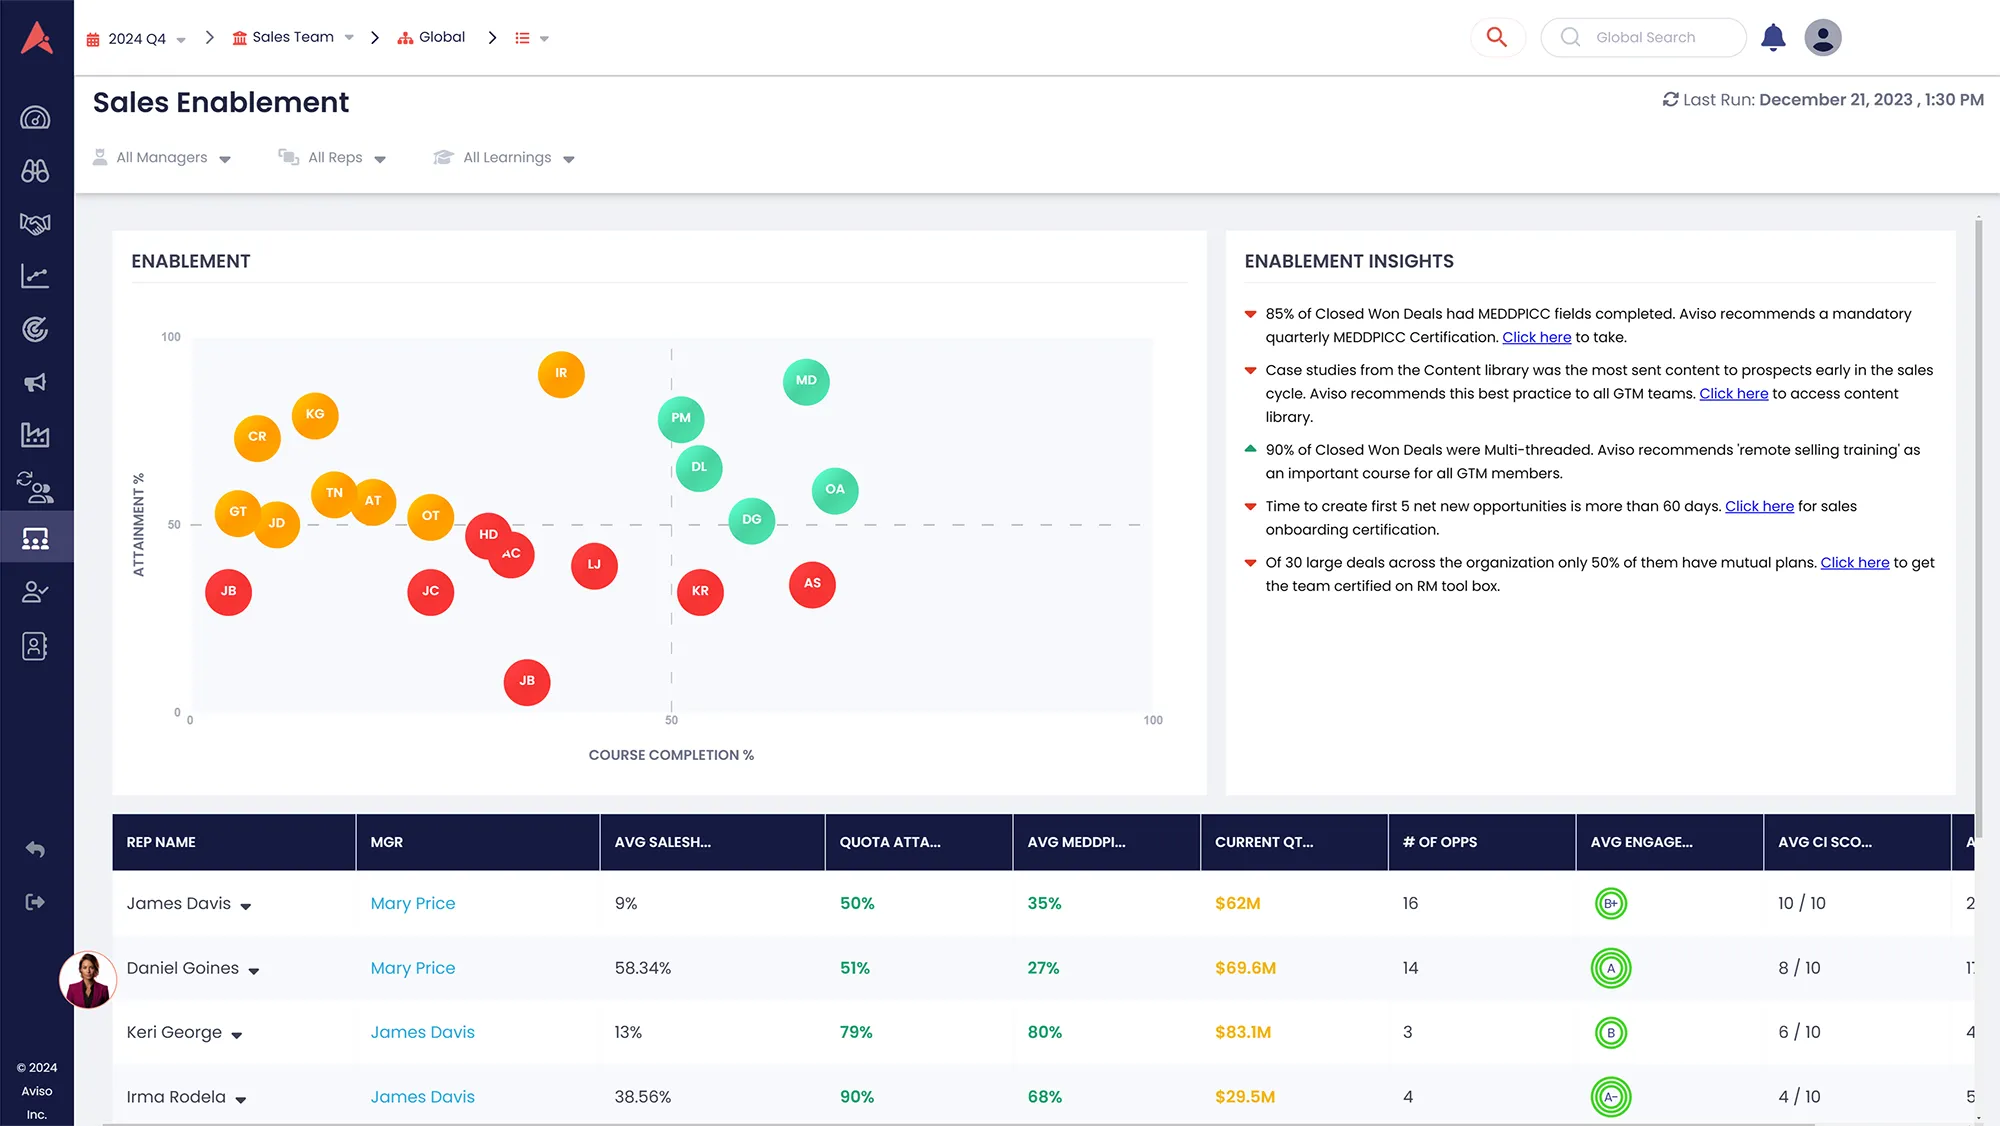Click the binoculars icon in sidebar
The image size is (2000, 1126).
tap(35, 171)
